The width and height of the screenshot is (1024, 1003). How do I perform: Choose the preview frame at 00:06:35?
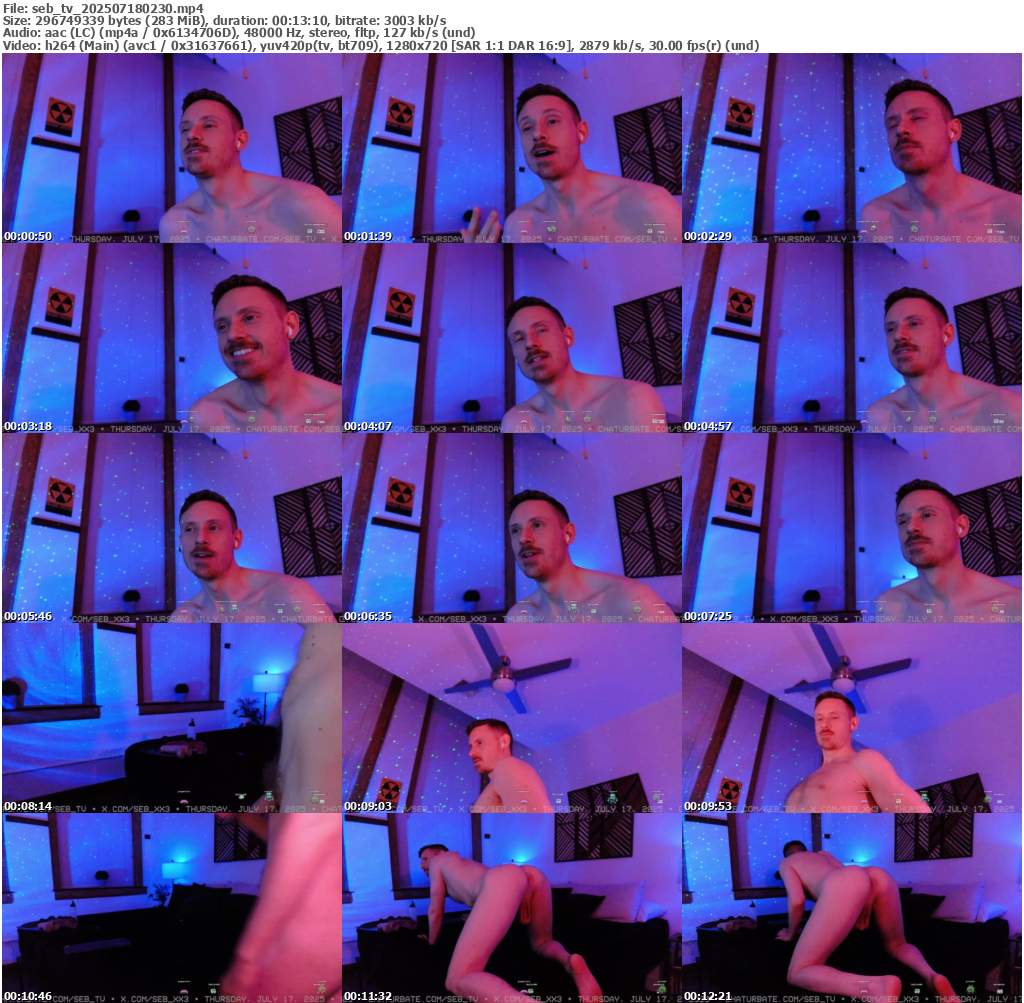pyautogui.click(x=512, y=528)
